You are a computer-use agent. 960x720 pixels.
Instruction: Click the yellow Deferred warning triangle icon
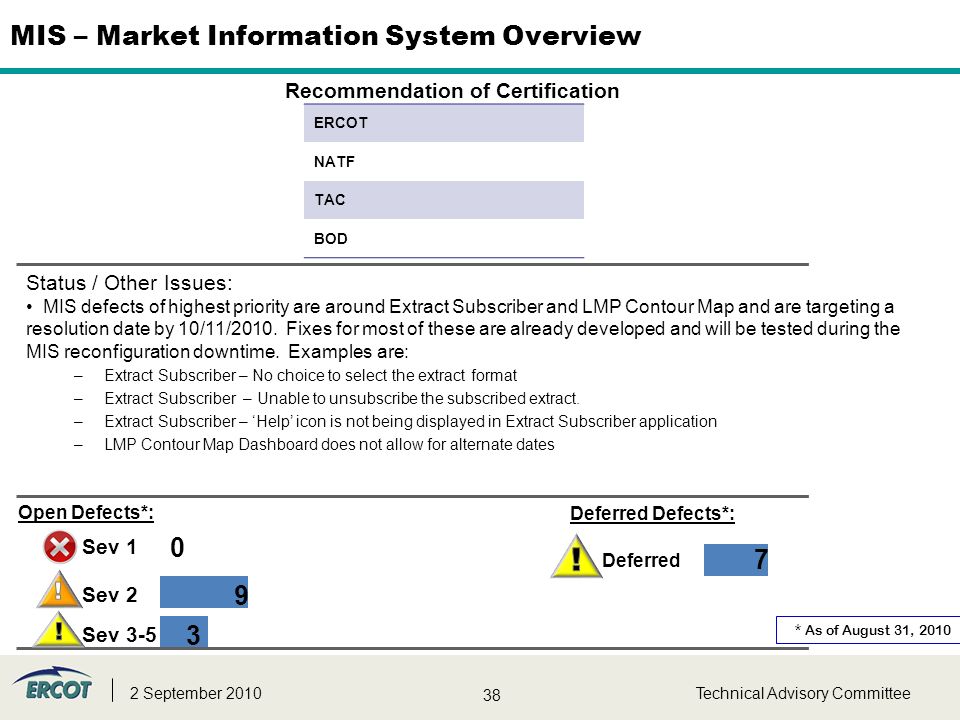tap(576, 557)
